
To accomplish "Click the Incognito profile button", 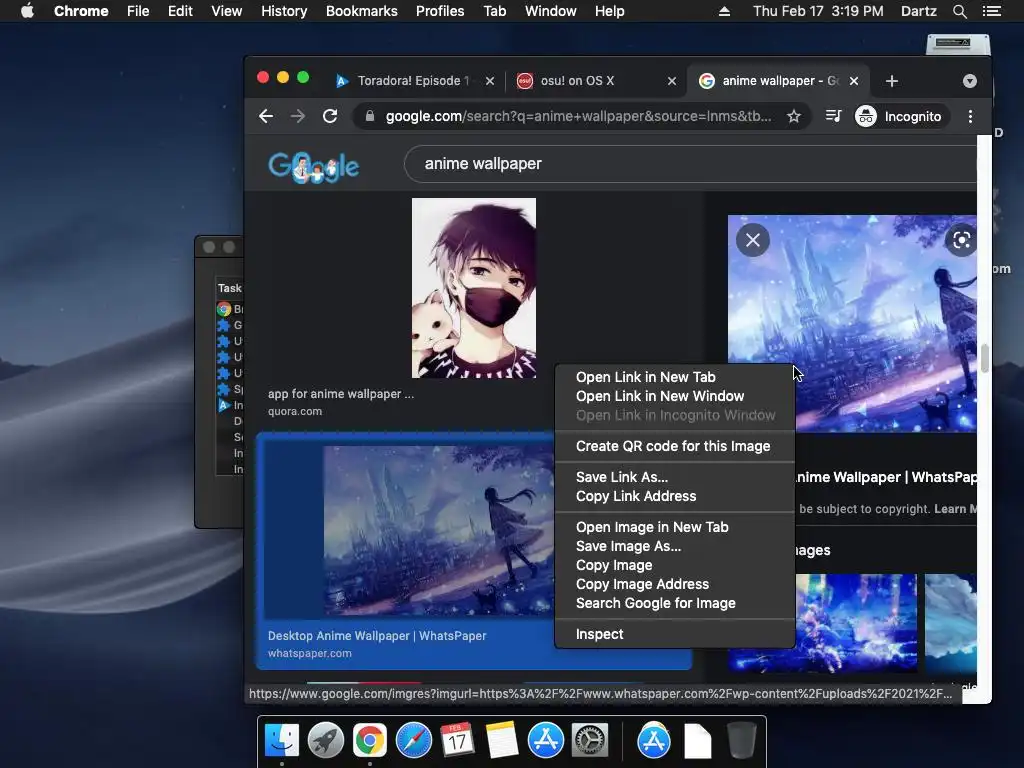I will [x=901, y=116].
